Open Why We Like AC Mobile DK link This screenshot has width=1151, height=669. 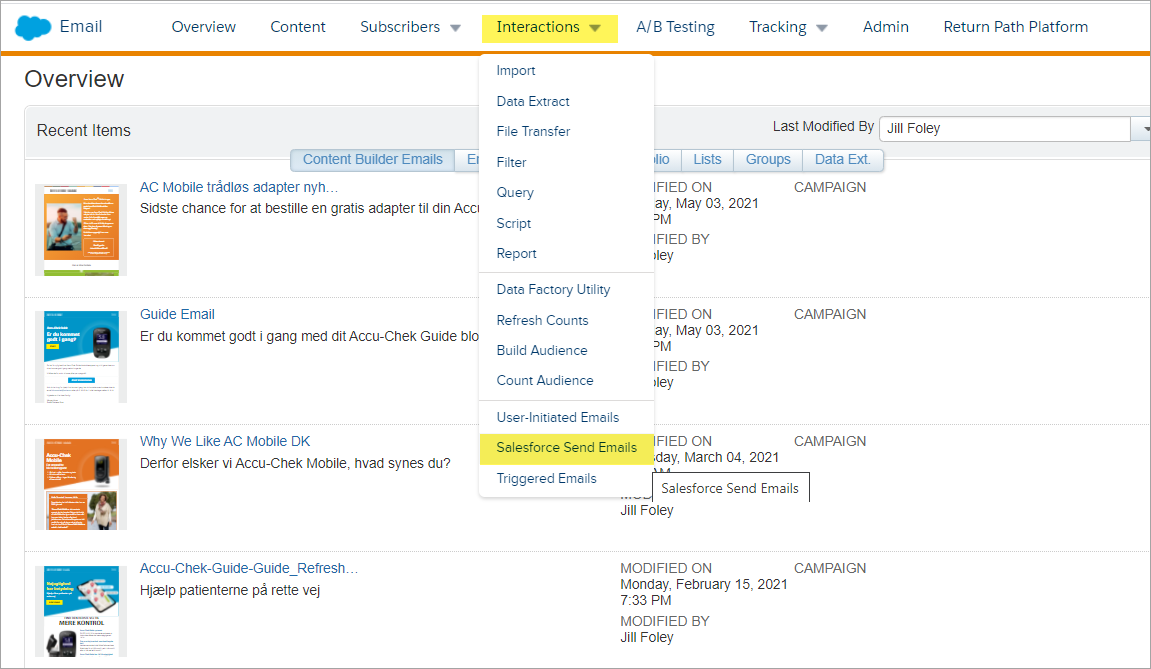[x=225, y=441]
